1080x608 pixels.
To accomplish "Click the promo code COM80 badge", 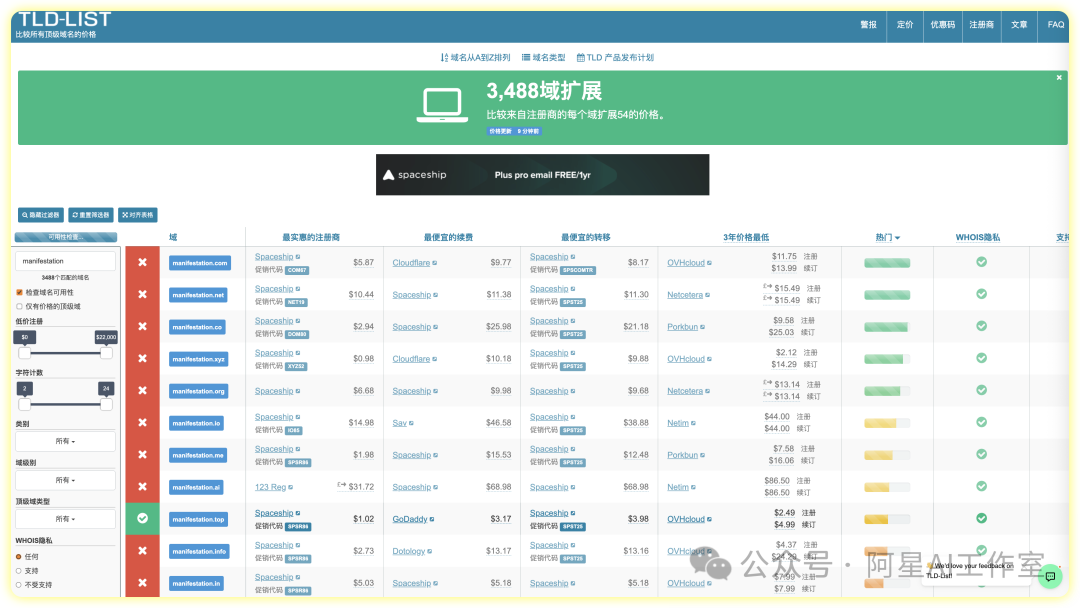I will point(297,334).
